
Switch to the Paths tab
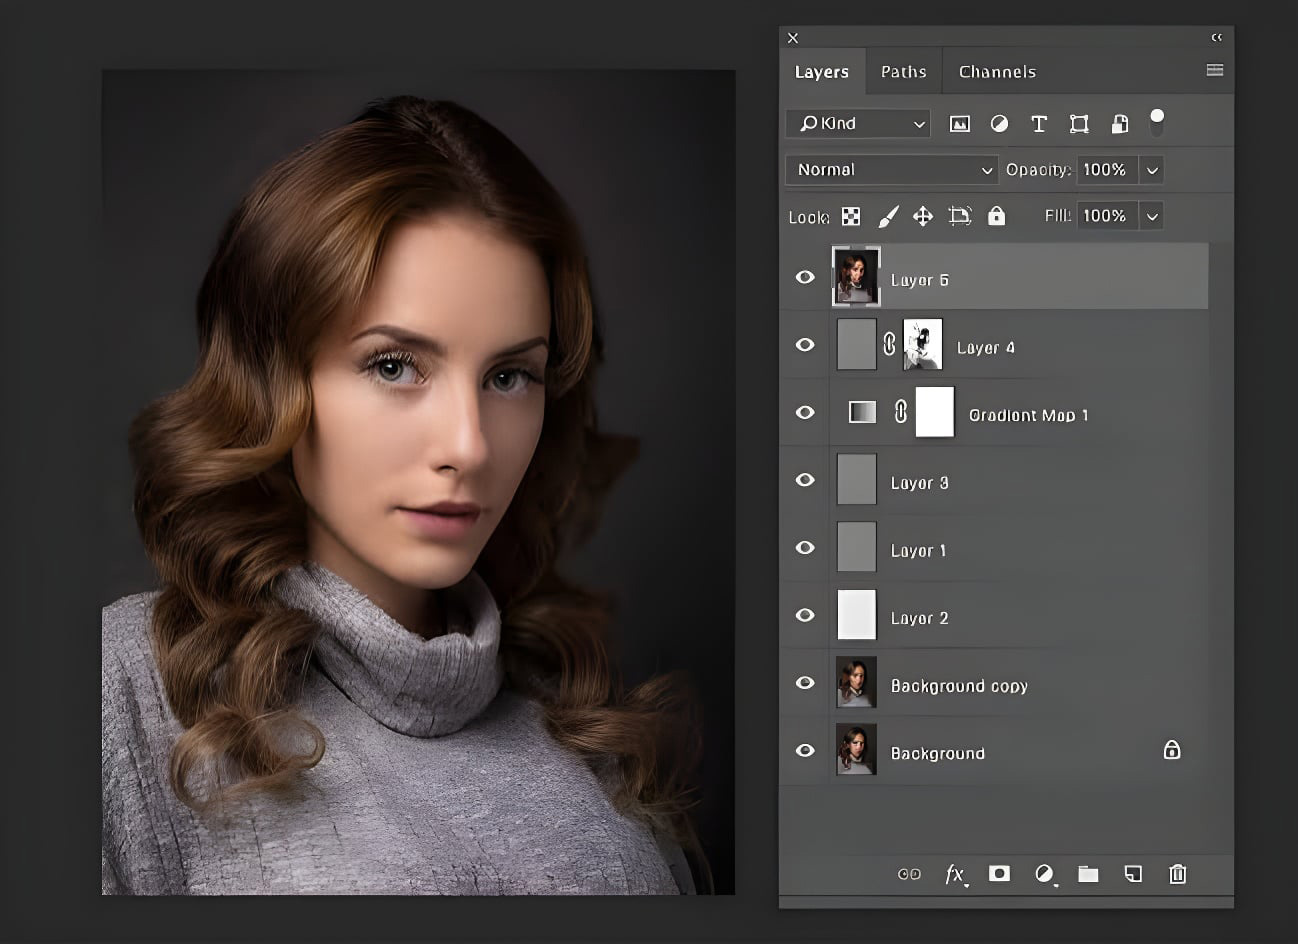click(x=904, y=72)
